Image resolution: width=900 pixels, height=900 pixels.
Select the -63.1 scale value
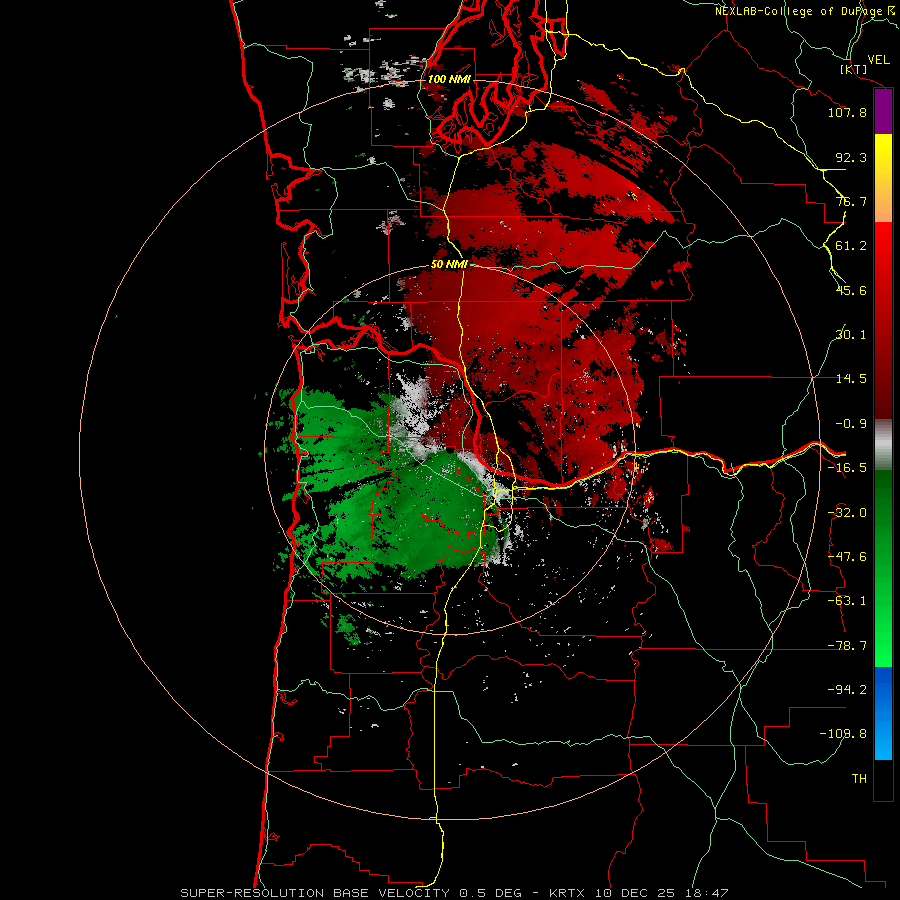(x=847, y=601)
